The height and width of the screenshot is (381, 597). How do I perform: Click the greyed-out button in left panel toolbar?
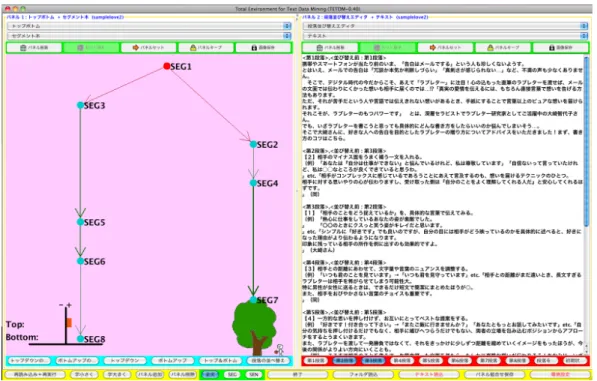(91, 48)
